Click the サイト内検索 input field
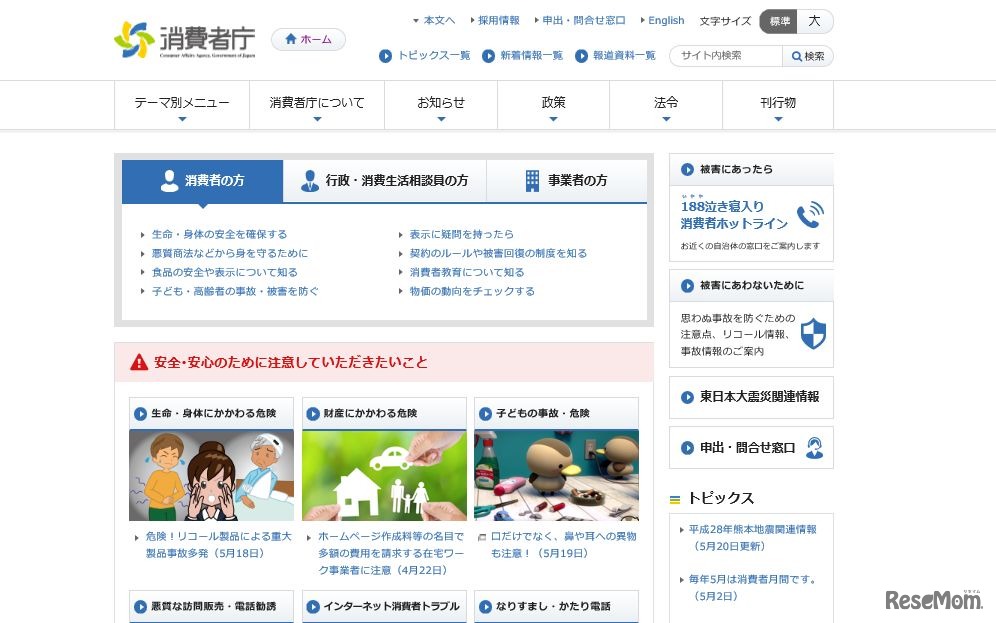Screen dimensions: 996x623 pyautogui.click(x=720, y=57)
